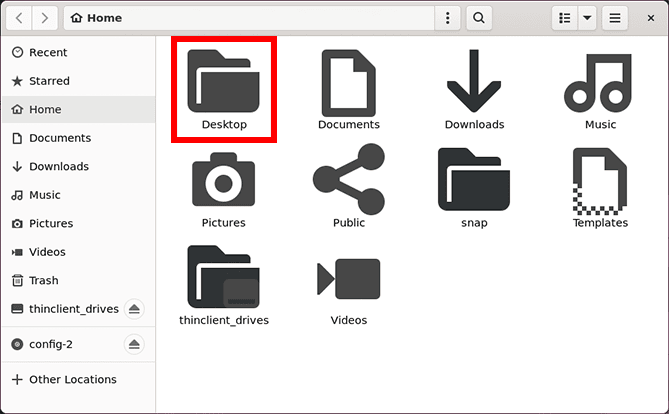Expand the view options dropdown arrow

(x=587, y=18)
